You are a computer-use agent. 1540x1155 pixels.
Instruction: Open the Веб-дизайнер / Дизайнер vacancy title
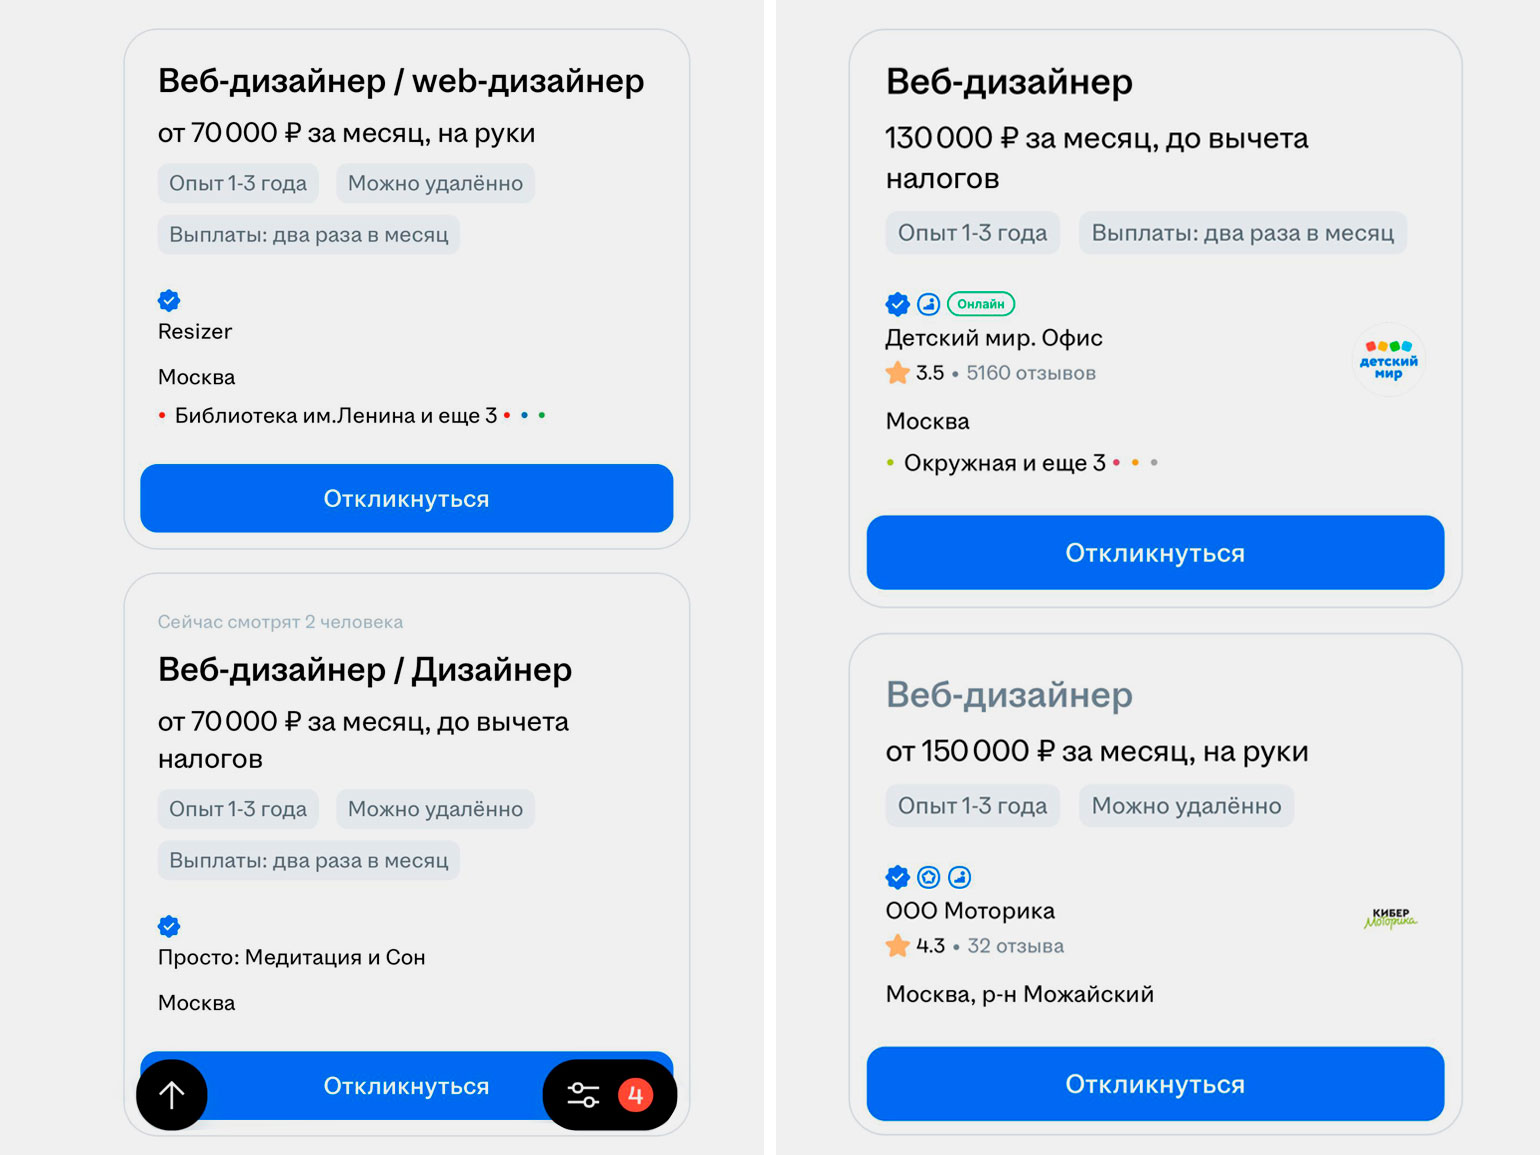365,669
